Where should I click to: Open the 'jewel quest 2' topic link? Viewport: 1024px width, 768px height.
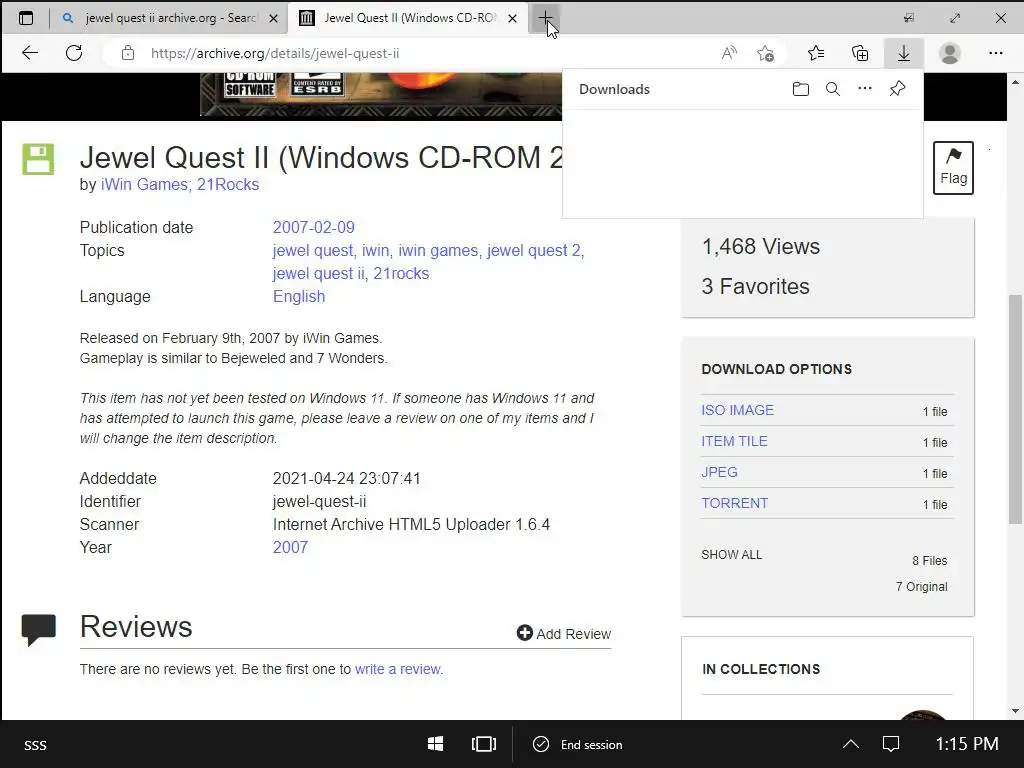pyautogui.click(x=534, y=250)
